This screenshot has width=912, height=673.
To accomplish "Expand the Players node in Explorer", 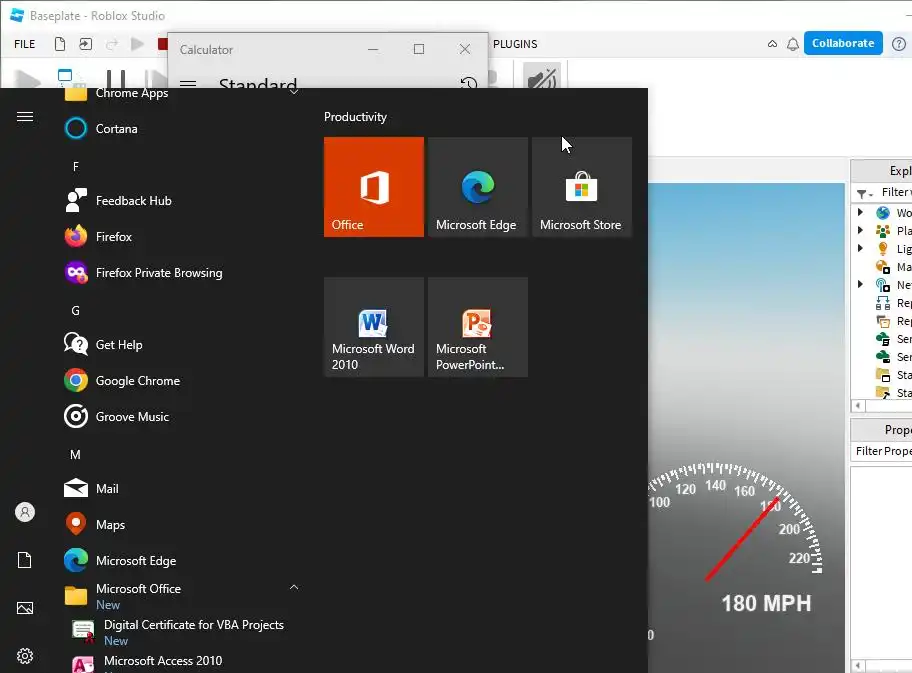I will (860, 230).
